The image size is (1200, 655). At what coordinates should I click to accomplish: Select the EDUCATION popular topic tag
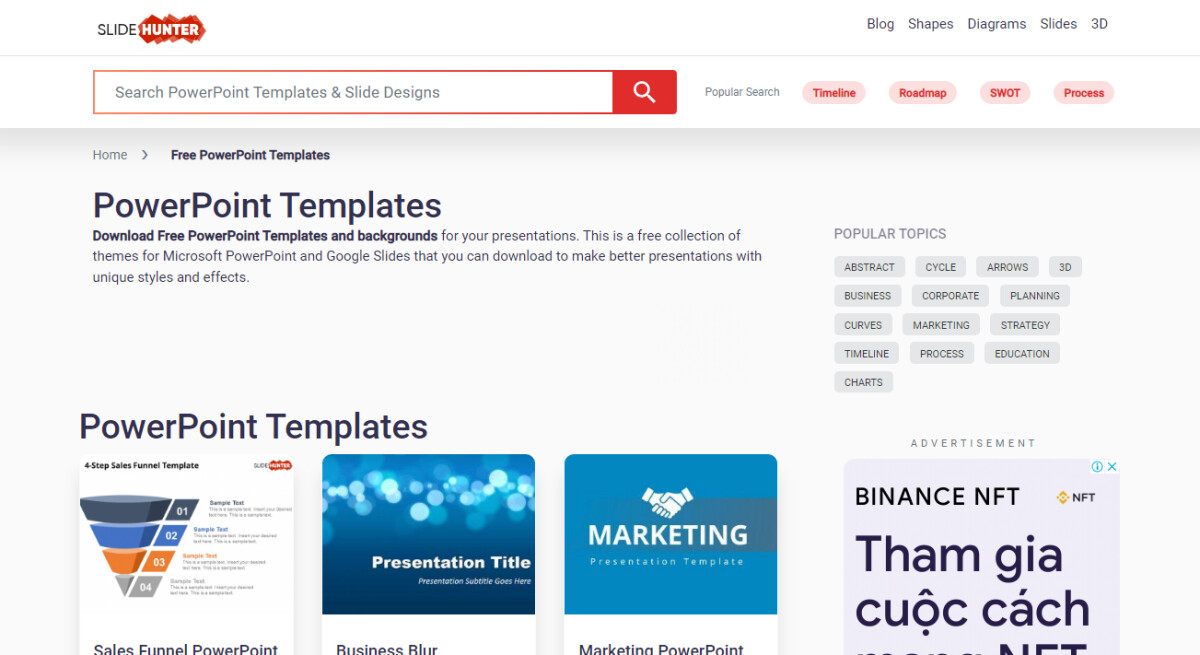[1021, 353]
